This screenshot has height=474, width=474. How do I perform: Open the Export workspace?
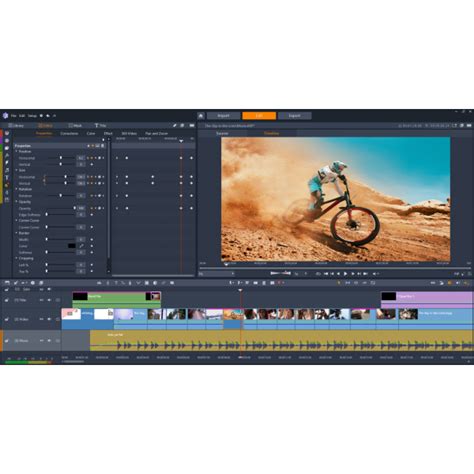click(295, 116)
